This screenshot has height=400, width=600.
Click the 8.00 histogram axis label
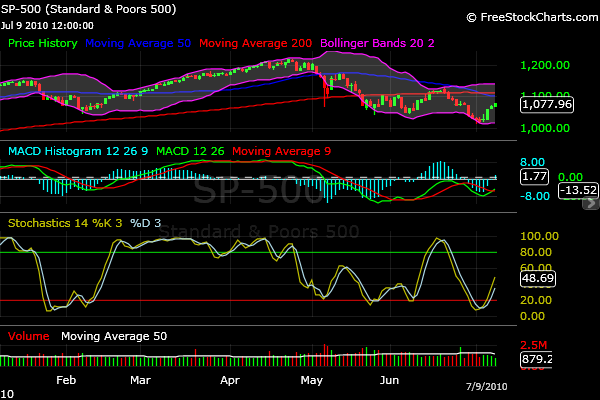click(532, 162)
